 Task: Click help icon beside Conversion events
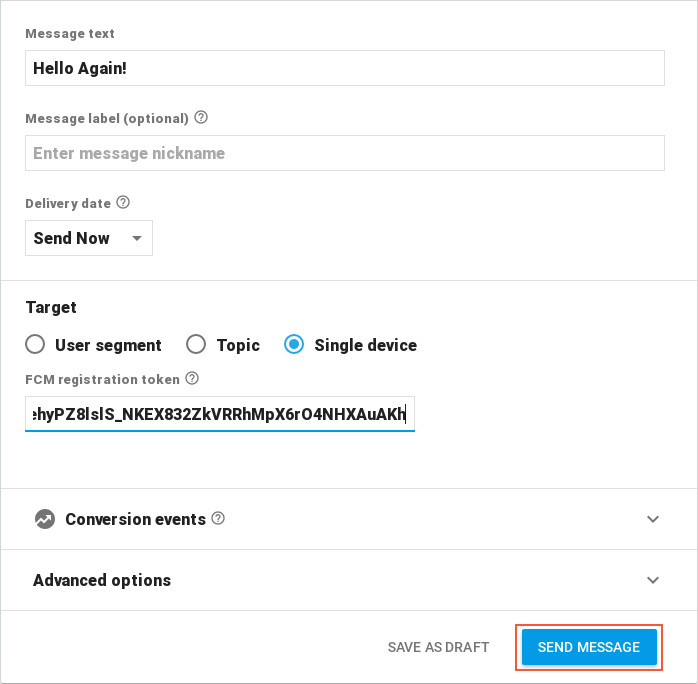click(218, 519)
